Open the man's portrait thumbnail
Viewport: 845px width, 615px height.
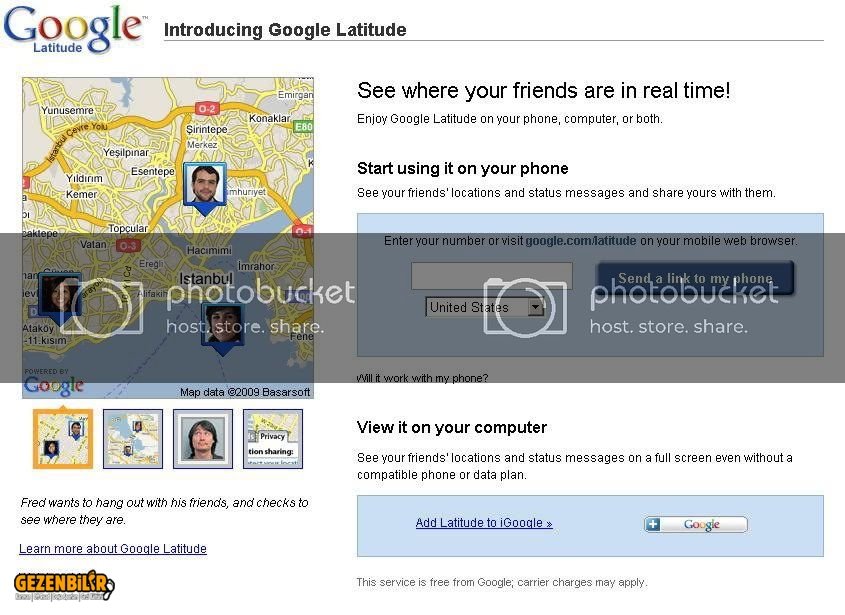point(203,439)
